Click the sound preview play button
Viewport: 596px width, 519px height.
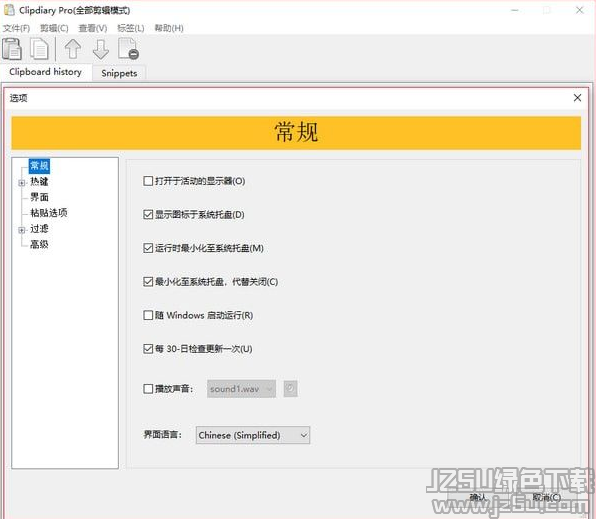pyautogui.click(x=290, y=389)
